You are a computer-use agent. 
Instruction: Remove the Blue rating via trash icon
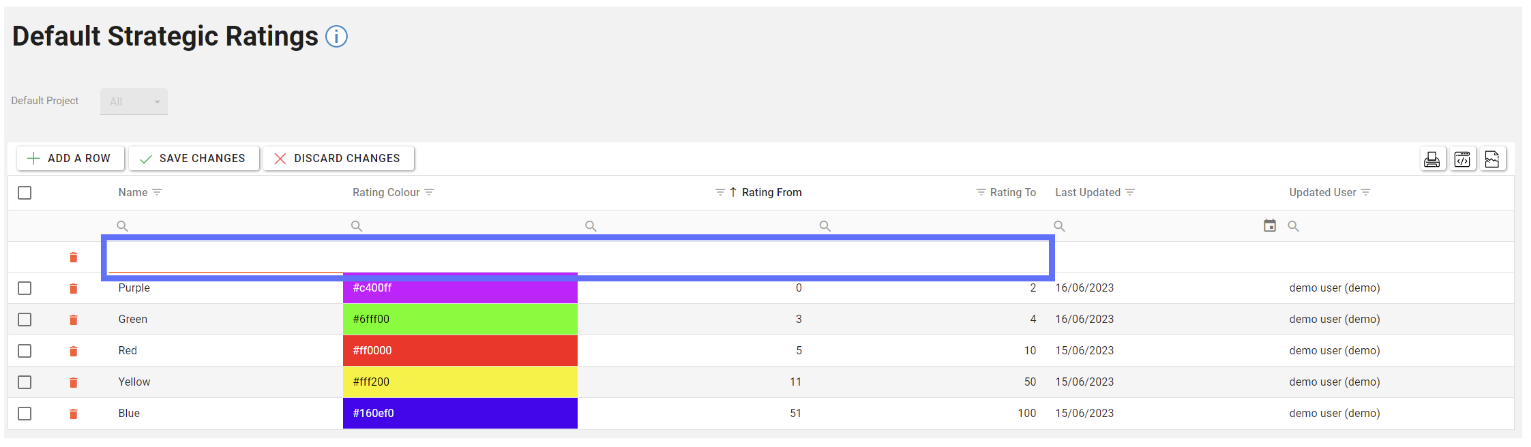click(x=73, y=414)
